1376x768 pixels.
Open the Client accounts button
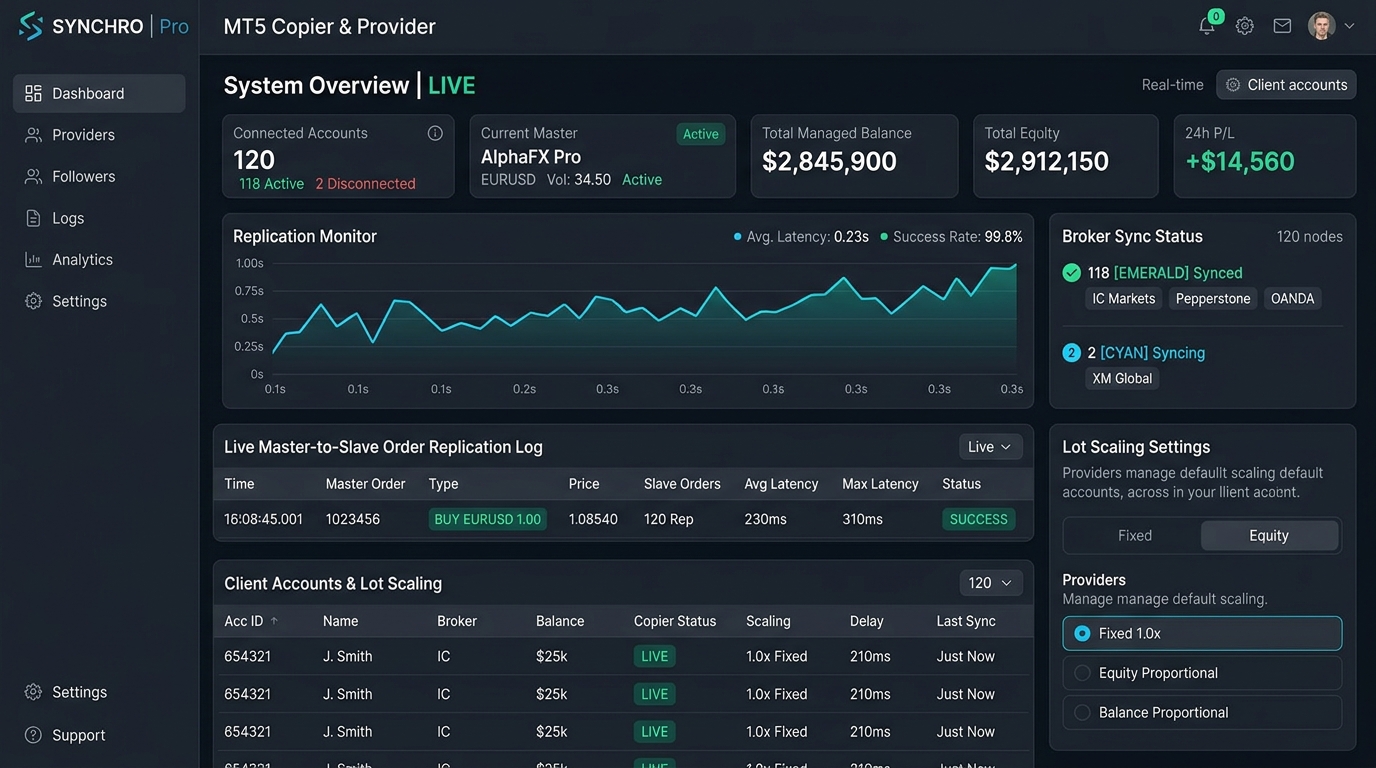tap(1286, 85)
